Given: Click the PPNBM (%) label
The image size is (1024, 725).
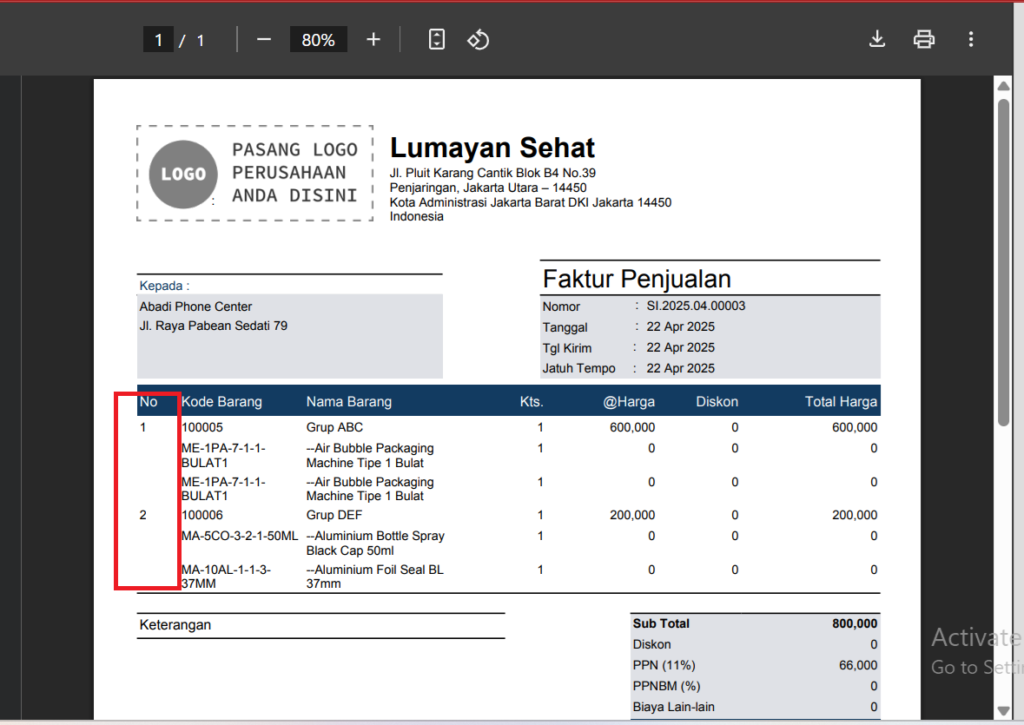Looking at the screenshot, I should point(666,686).
